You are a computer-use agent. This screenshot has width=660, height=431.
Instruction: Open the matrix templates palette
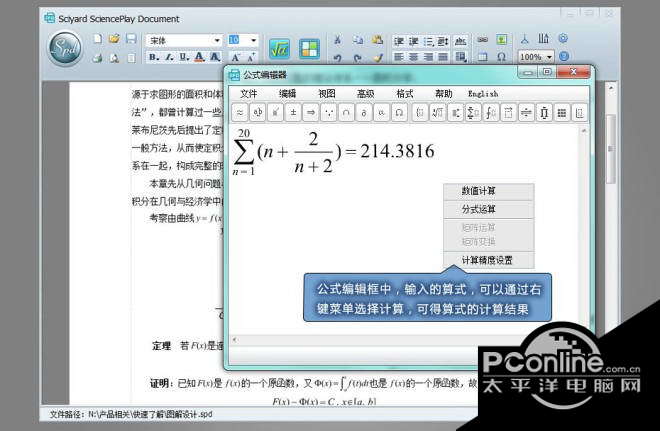561,113
